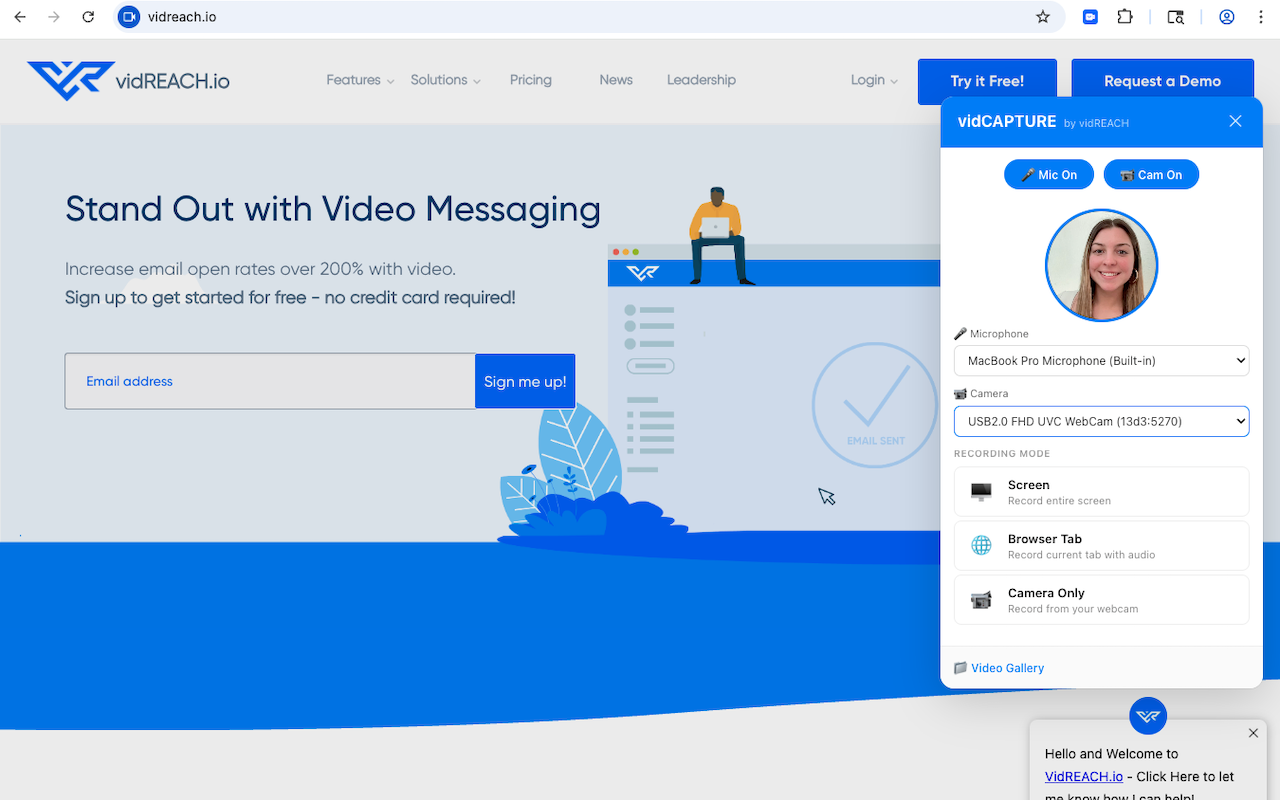The width and height of the screenshot is (1280, 800).
Task: Click the tab search icon in browser toolbar
Action: tap(1176, 17)
